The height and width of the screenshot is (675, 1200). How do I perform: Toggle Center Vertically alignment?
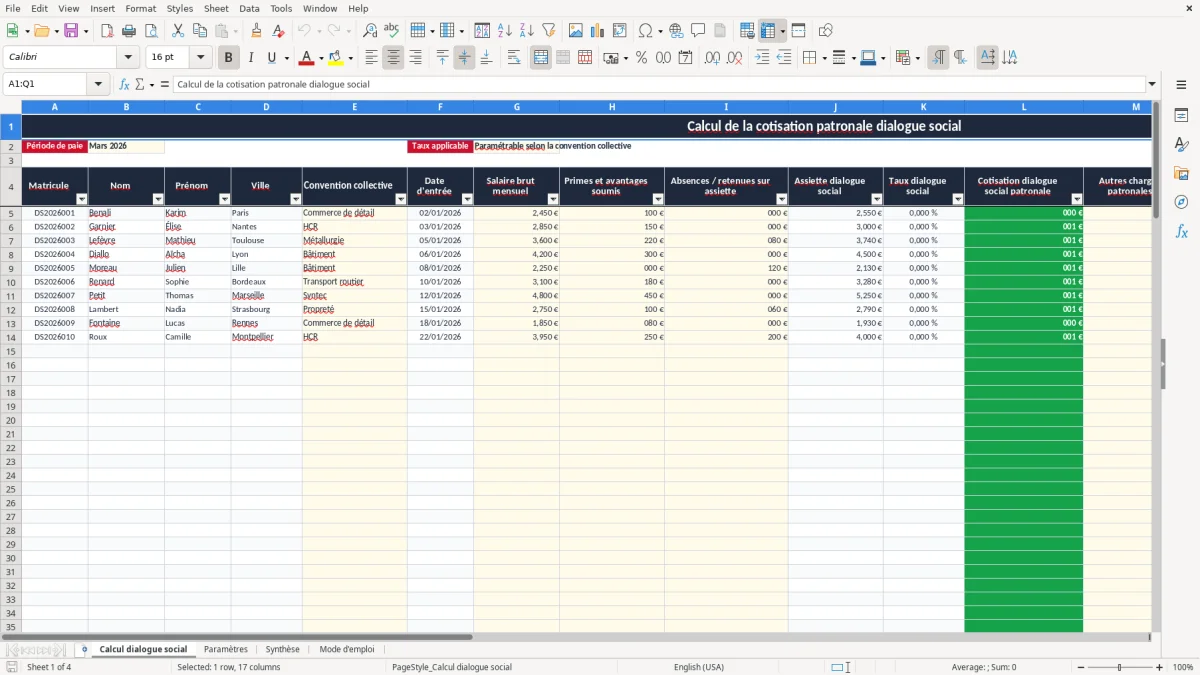464,58
